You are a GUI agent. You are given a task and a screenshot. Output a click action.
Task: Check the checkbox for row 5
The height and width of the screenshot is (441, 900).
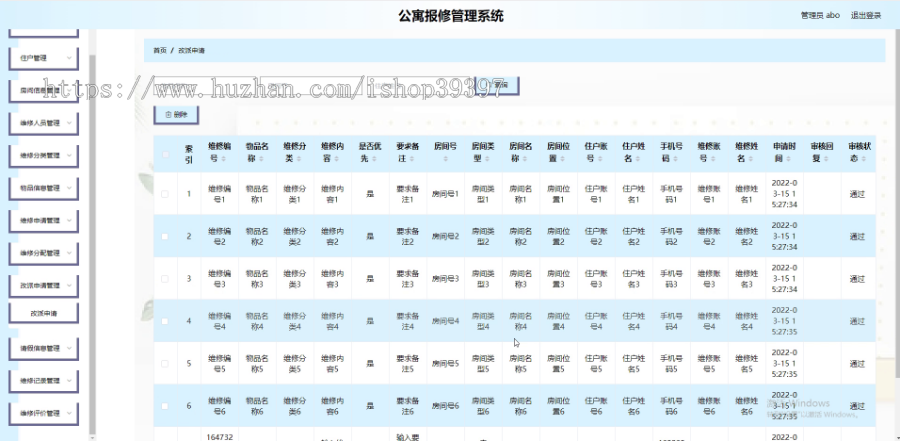pyautogui.click(x=165, y=363)
